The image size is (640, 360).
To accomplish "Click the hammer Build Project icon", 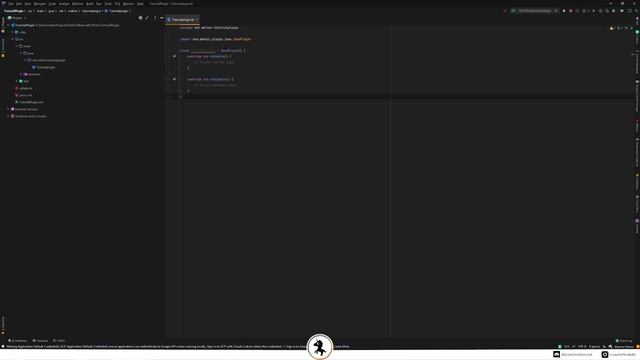I will click(505, 11).
